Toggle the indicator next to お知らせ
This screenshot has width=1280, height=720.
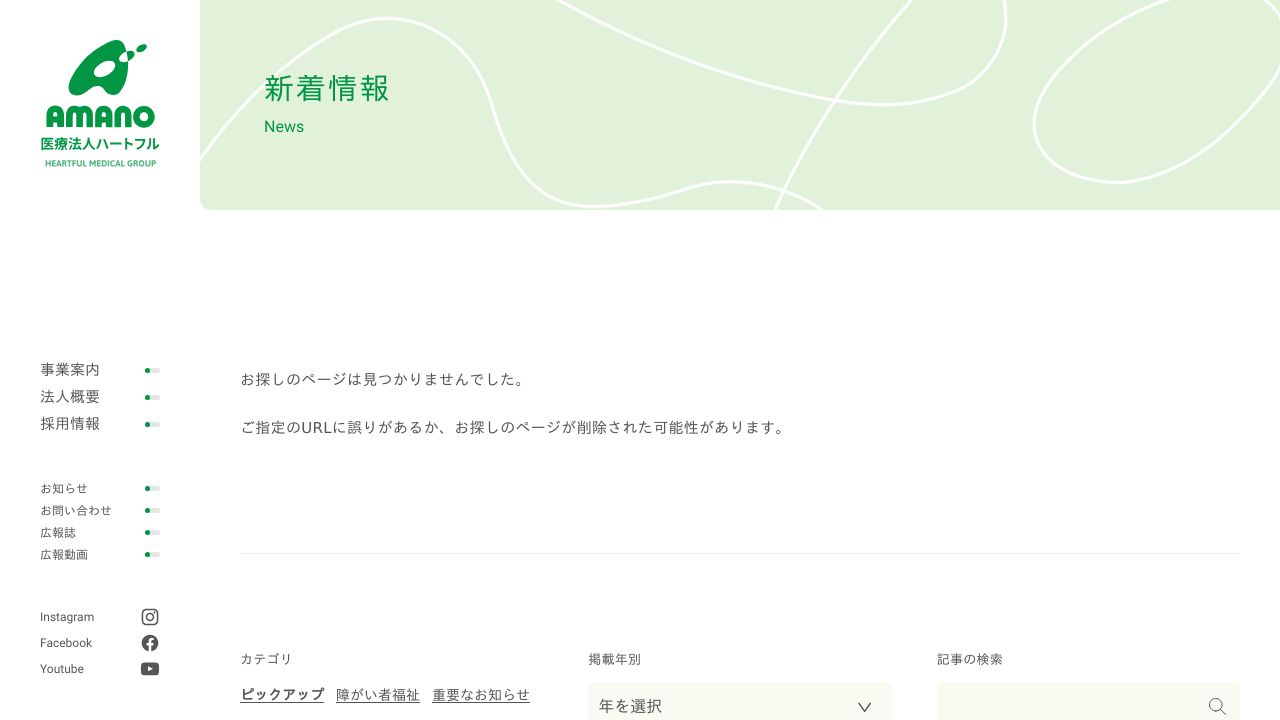[x=151, y=488]
